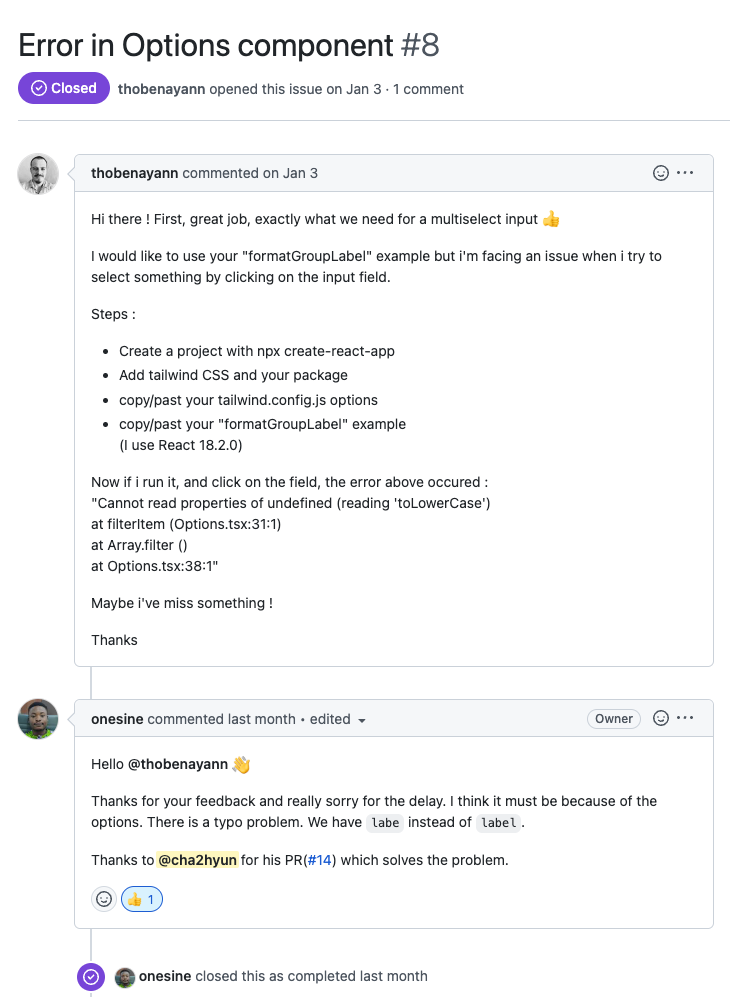Click onesine's large profile avatar
Image resolution: width=730 pixels, height=997 pixels.
(38, 719)
